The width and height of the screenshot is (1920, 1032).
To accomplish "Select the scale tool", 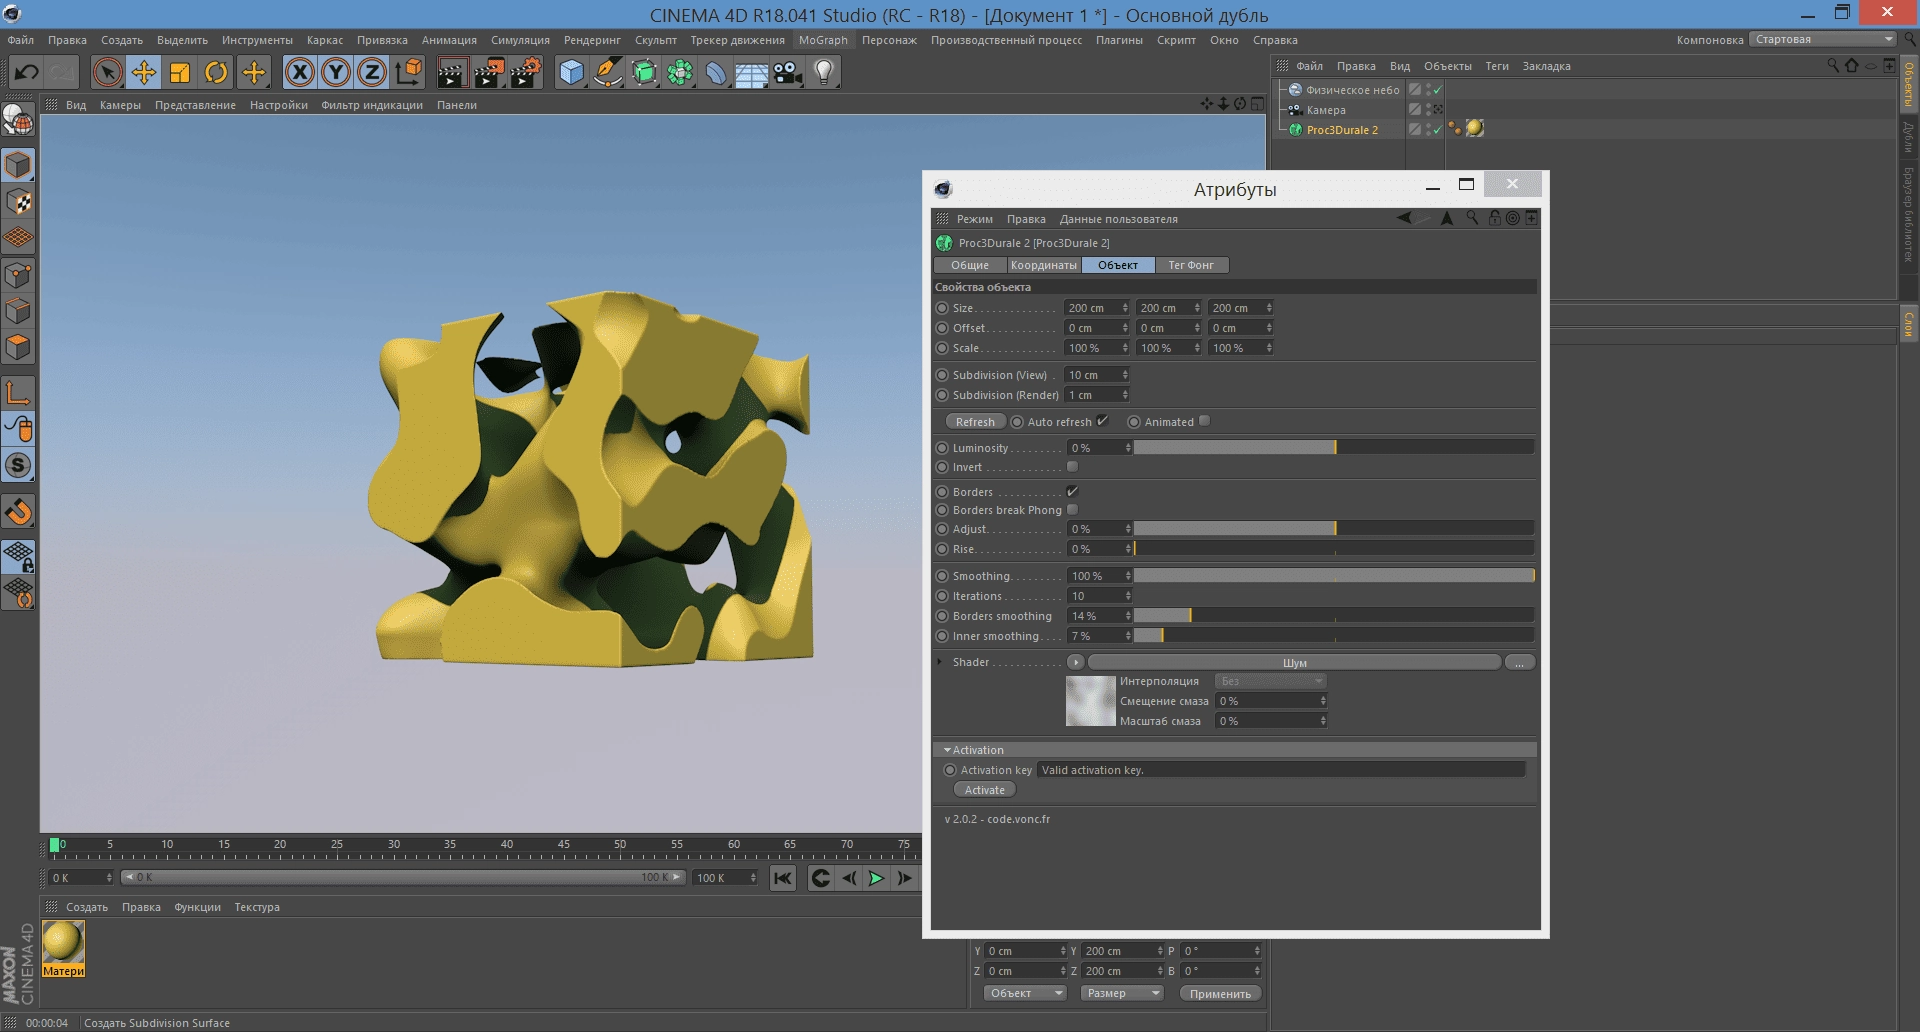I will coord(180,72).
